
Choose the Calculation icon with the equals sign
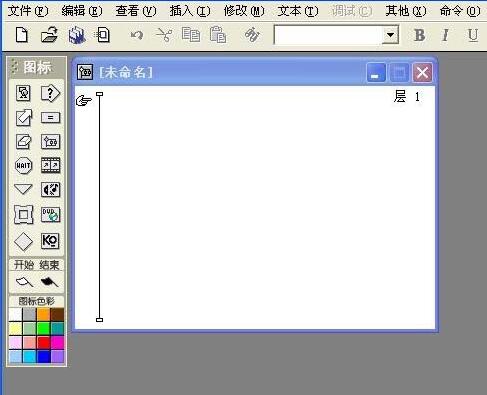point(50,117)
